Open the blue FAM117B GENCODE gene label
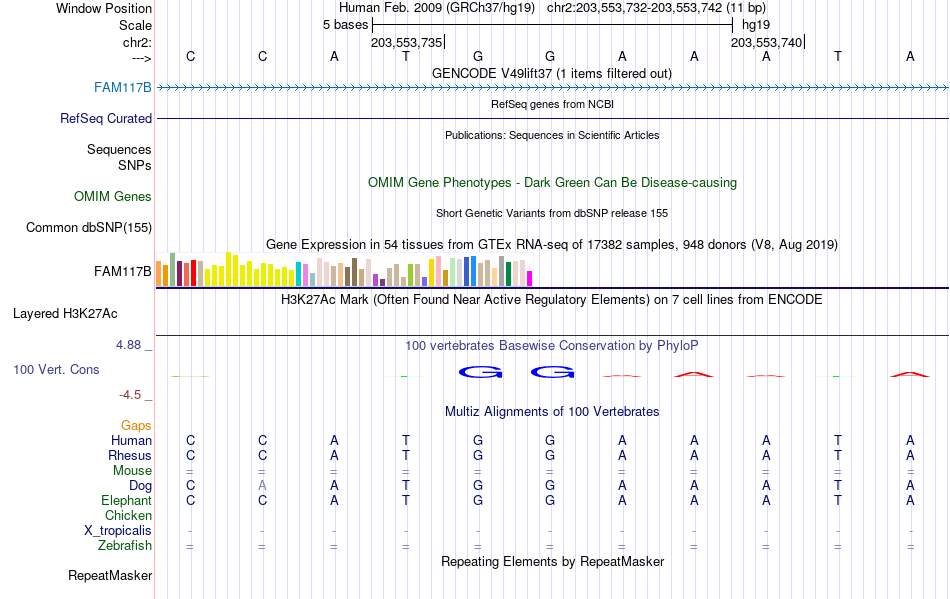Image resolution: width=950 pixels, height=599 pixels. click(122, 88)
